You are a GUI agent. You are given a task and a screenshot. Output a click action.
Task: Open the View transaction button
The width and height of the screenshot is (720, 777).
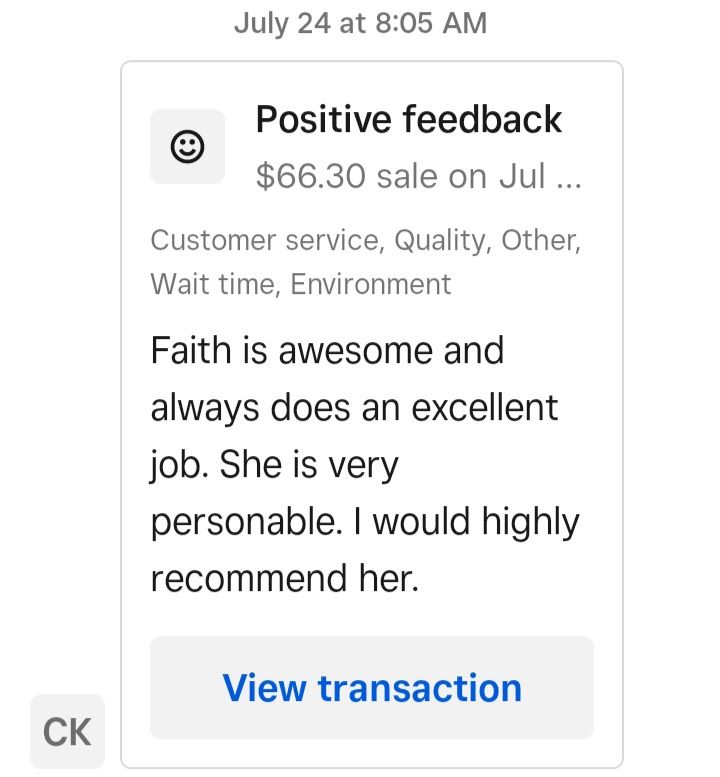pyautogui.click(x=372, y=688)
